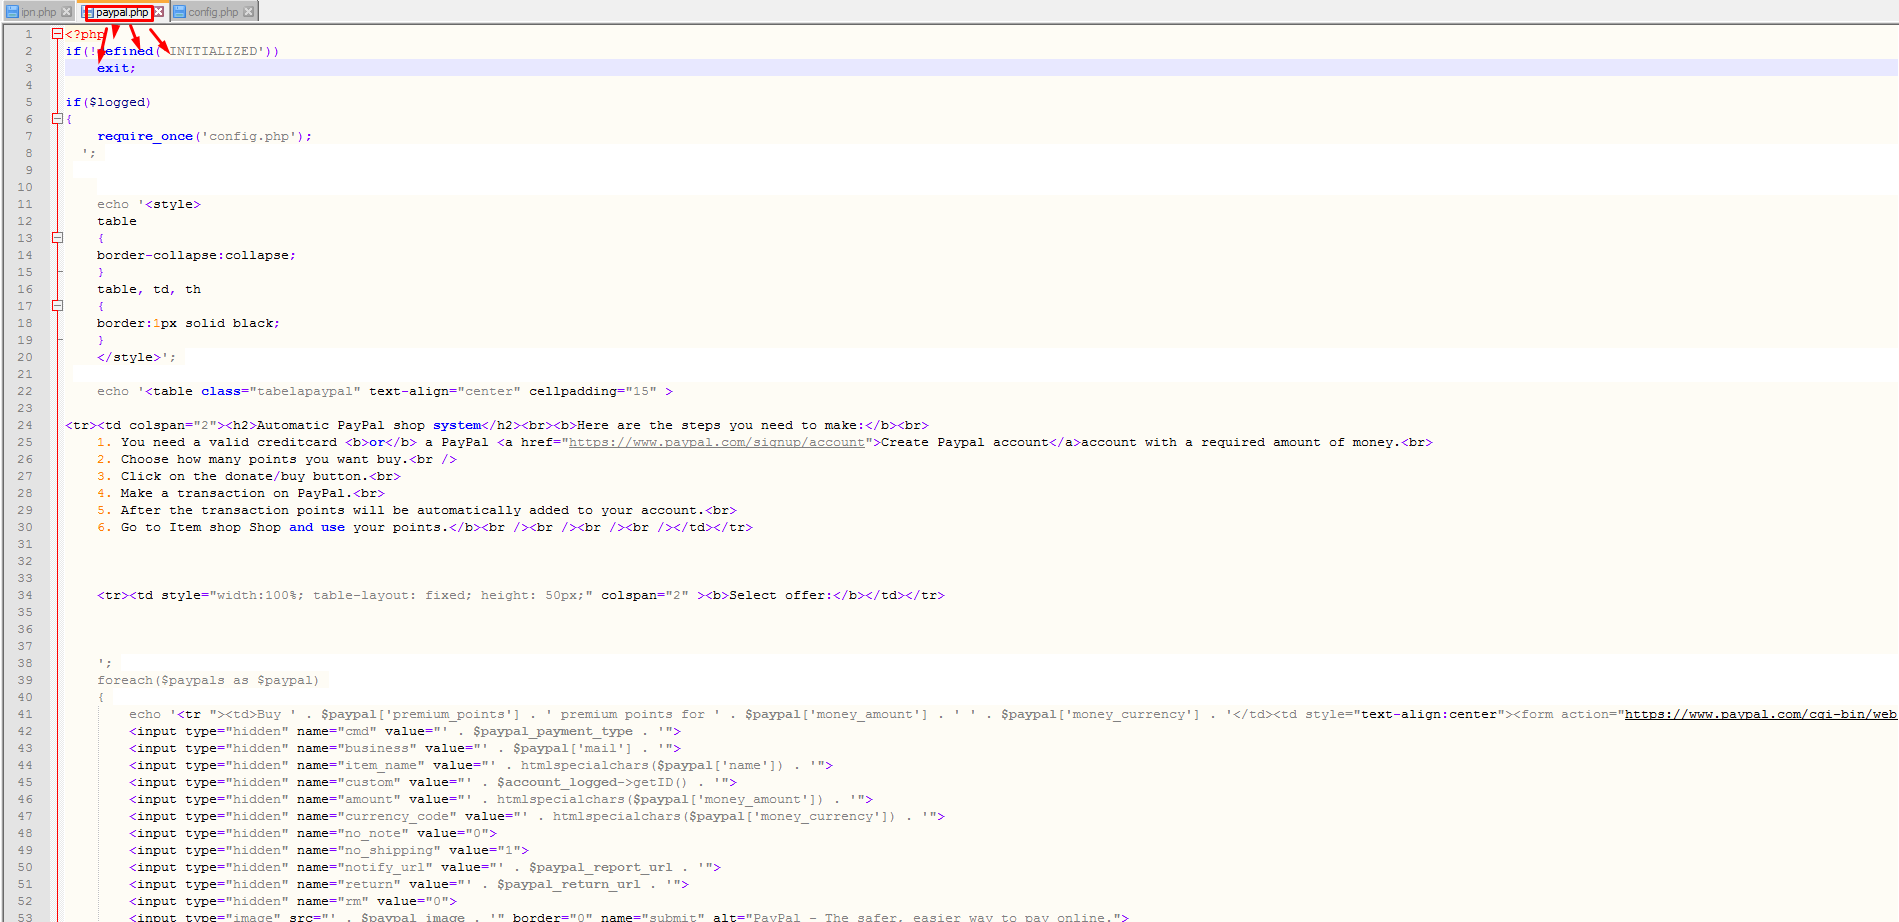Click 'Make a transaction on PayPal' line
The width and height of the screenshot is (1899, 922).
(x=241, y=493)
